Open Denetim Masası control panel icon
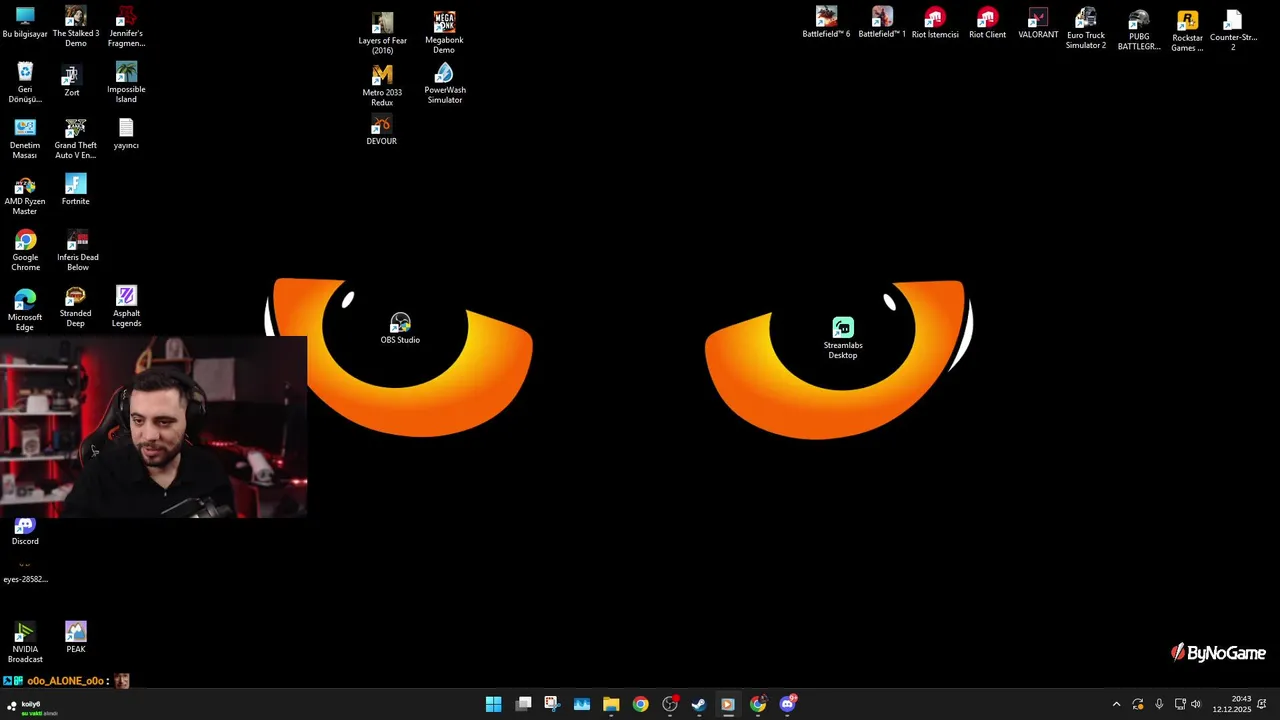Image resolution: width=1280 pixels, height=720 pixels. tap(25, 139)
